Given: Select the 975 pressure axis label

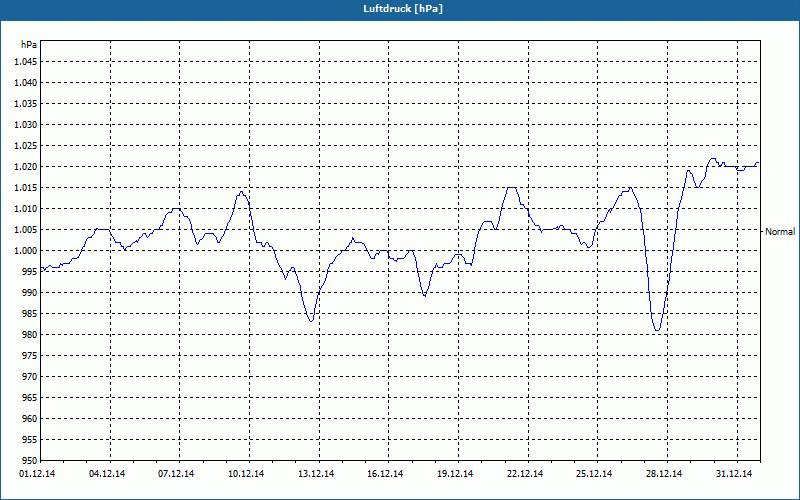Looking at the screenshot, I should tap(30, 356).
